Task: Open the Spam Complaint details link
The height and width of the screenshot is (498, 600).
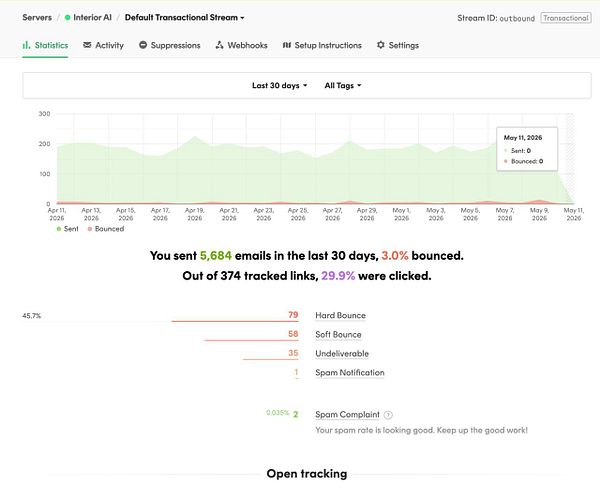Action: tap(347, 415)
